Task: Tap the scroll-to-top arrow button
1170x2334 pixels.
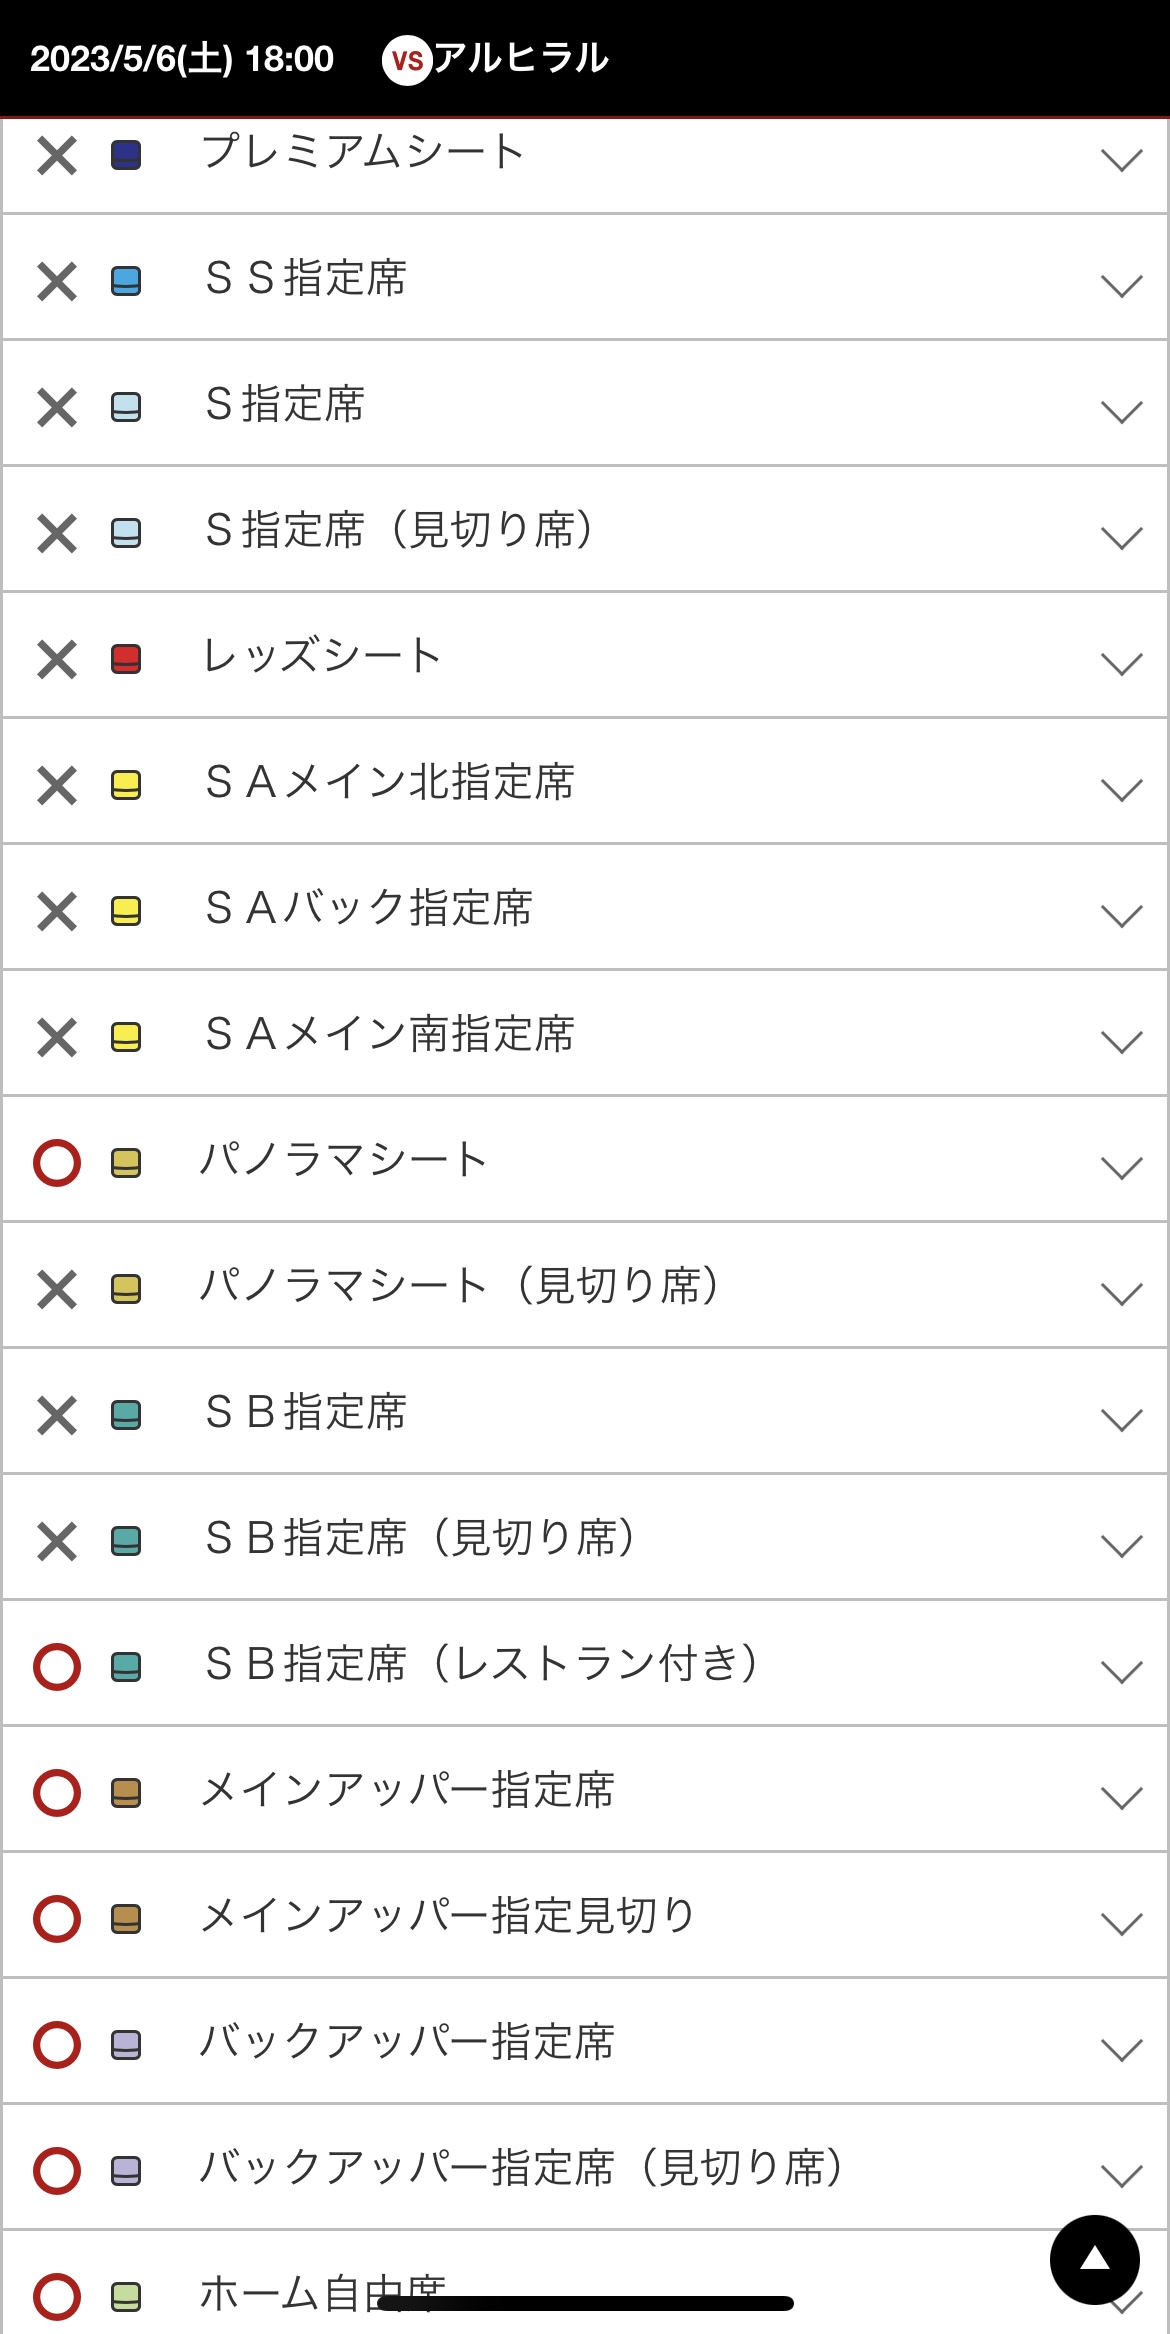Action: [1094, 2259]
